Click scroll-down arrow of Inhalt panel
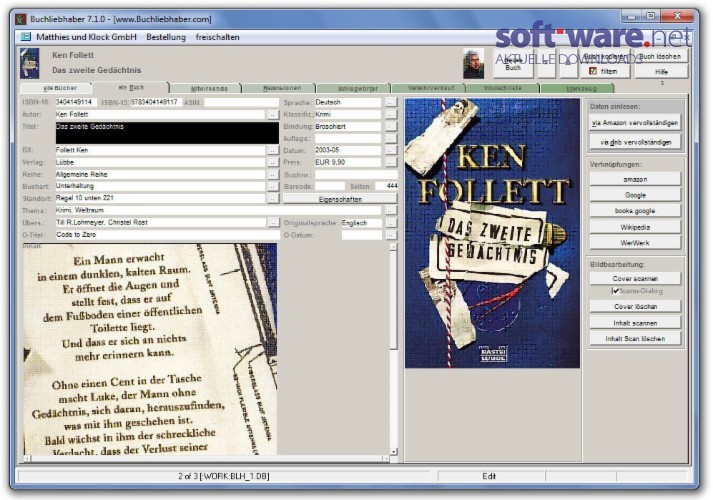Viewport: 713px width, 500px height. point(393,452)
